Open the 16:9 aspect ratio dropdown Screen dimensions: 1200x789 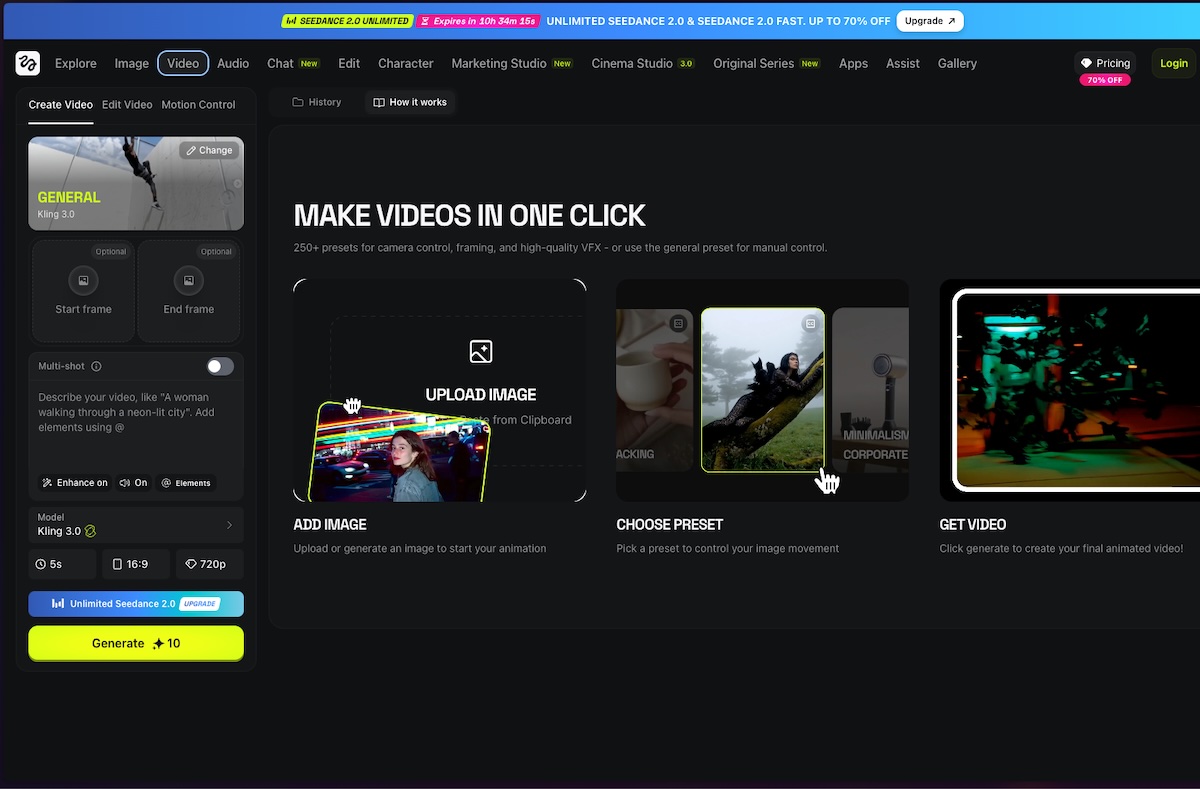(136, 564)
